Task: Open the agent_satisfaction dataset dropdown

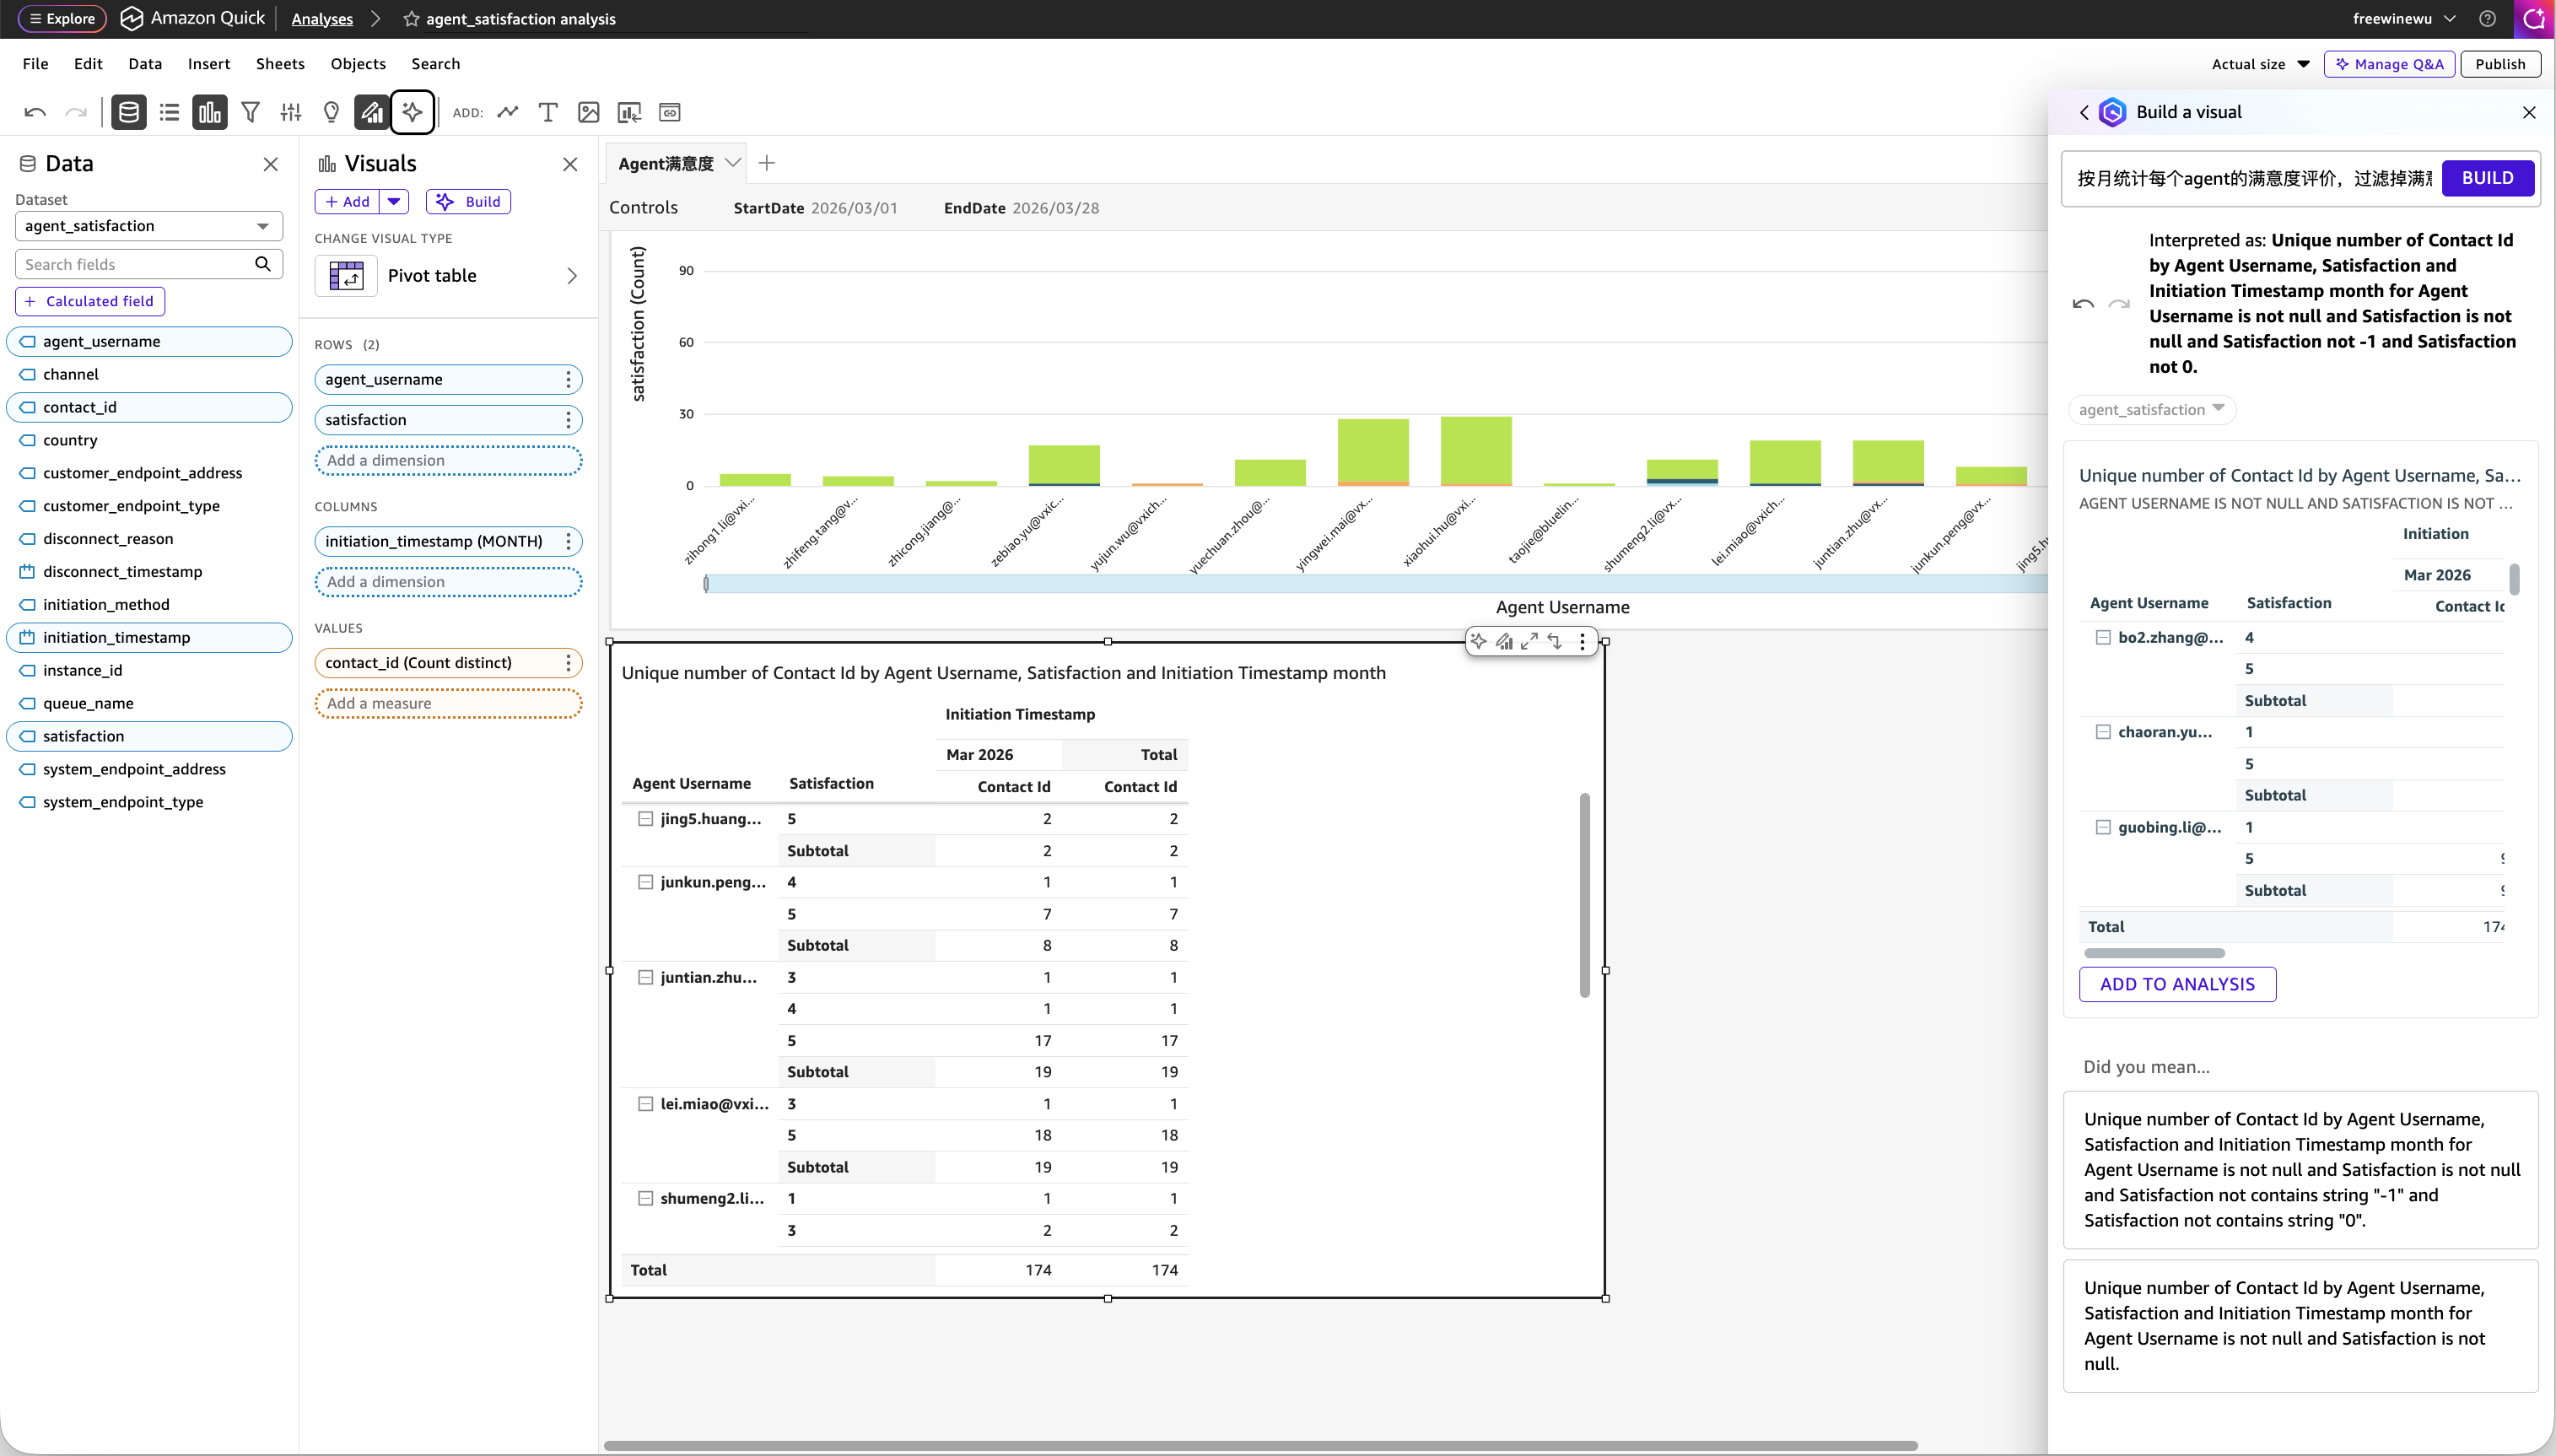Action: point(149,226)
